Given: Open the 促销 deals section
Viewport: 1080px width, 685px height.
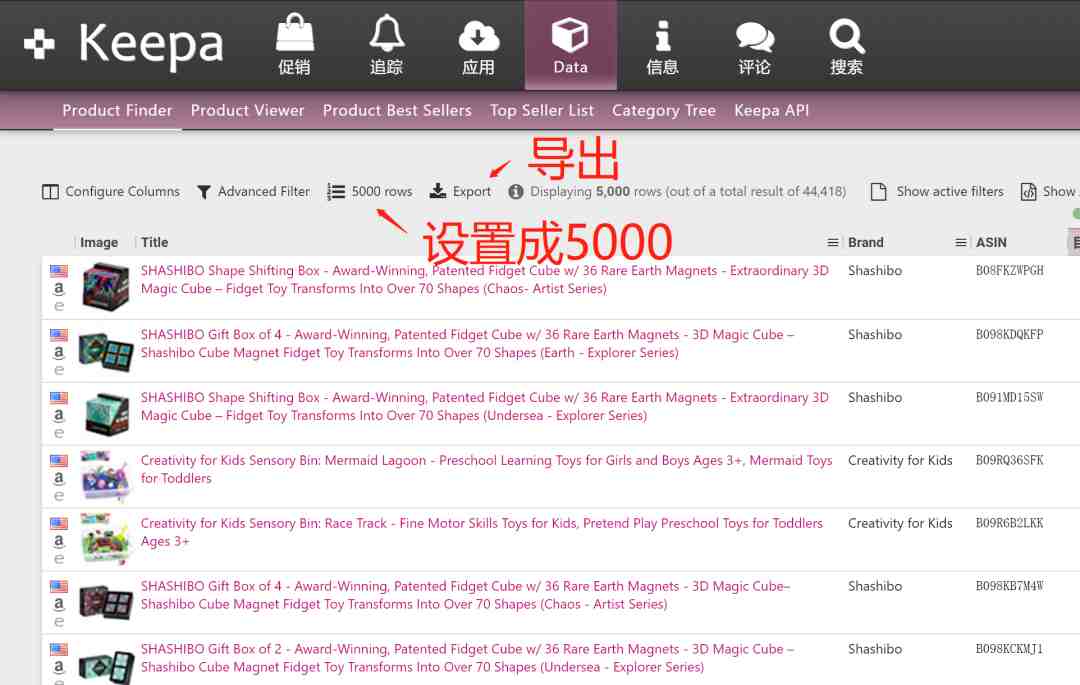Looking at the screenshot, I should coord(294,45).
